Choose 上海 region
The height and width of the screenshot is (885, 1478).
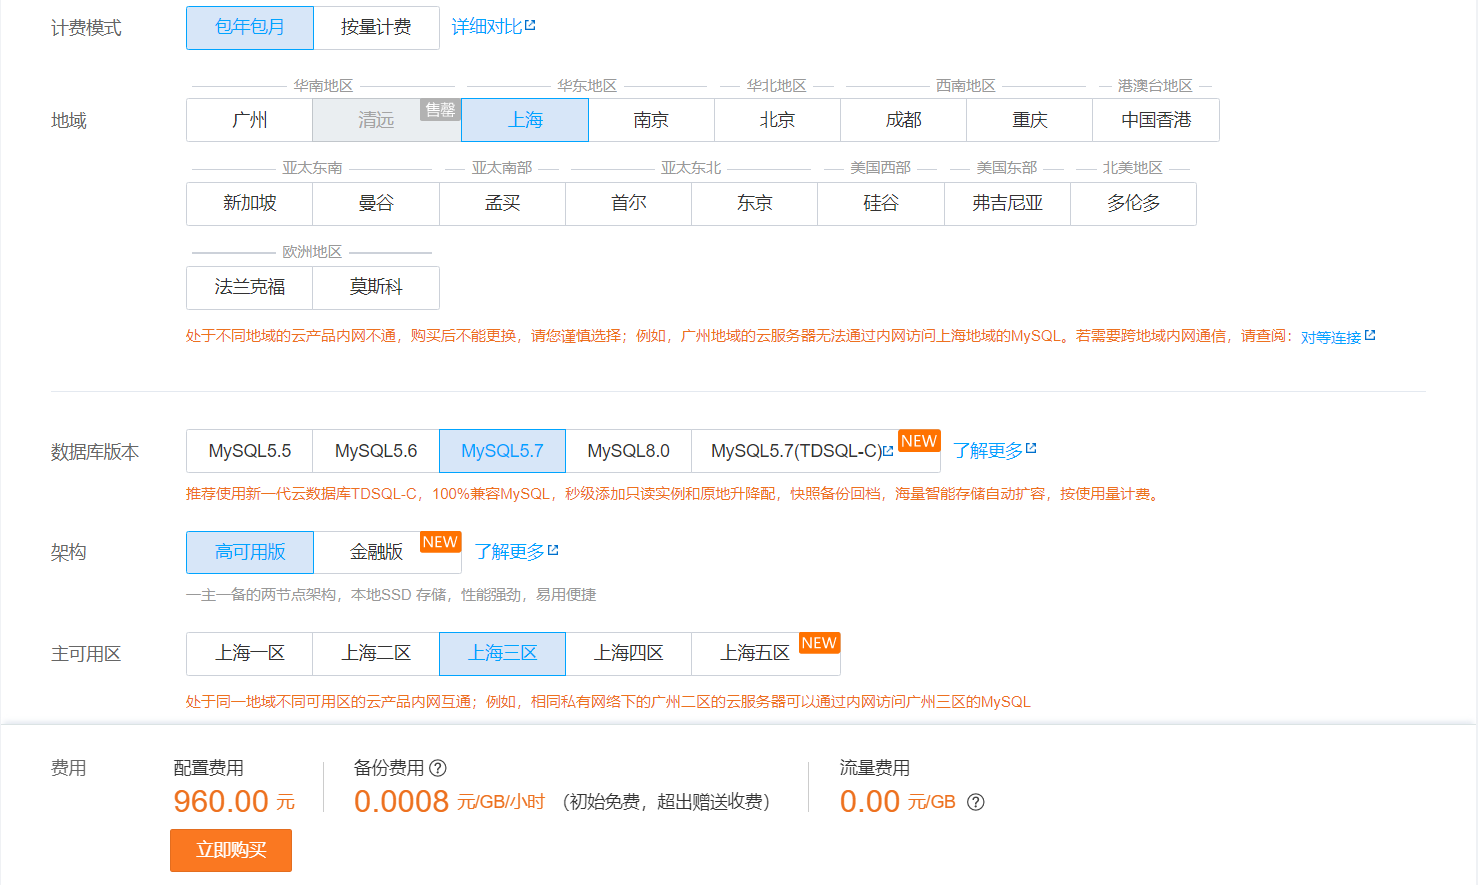pos(525,120)
